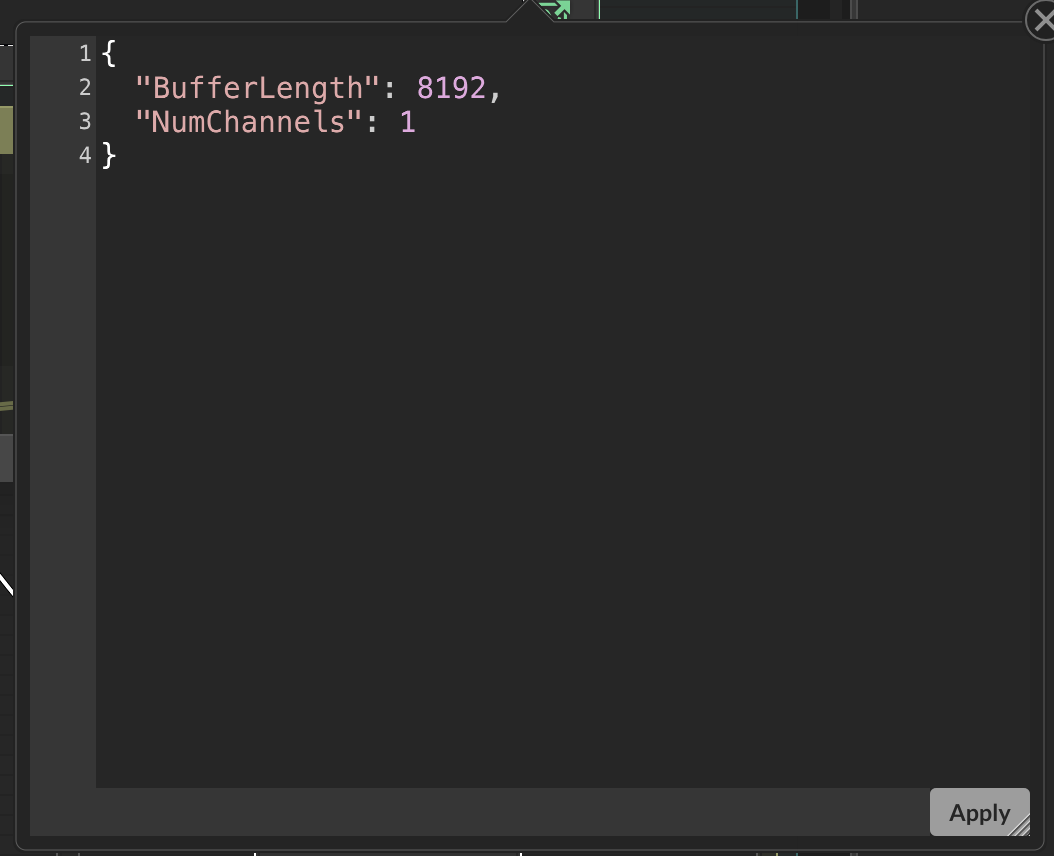Click the Apply button
This screenshot has width=1054, height=856.
(979, 812)
